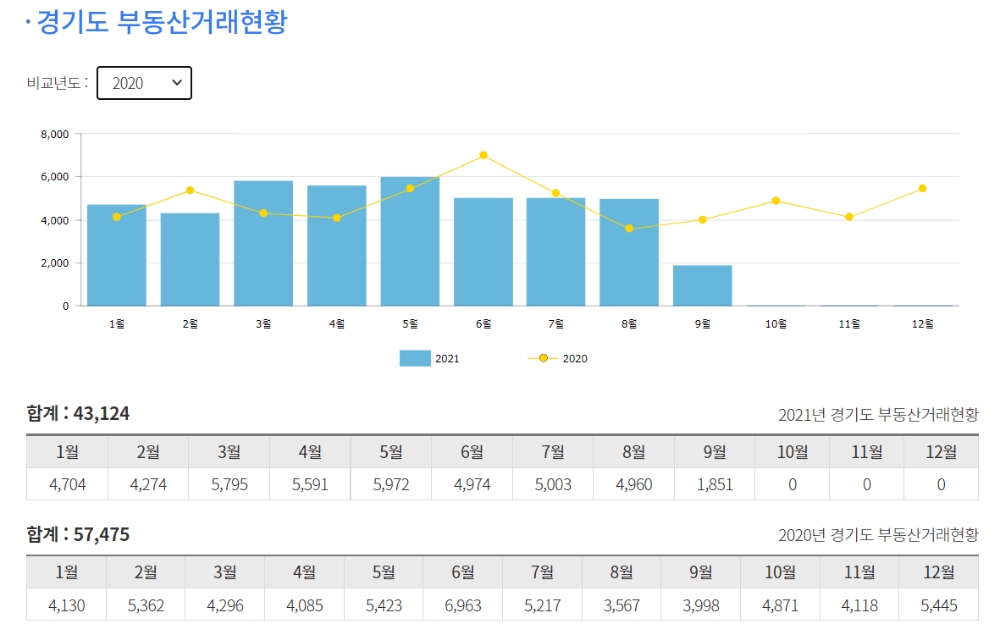Click the yellow marker above 8월
The image size is (1000, 635).
(x=631, y=229)
